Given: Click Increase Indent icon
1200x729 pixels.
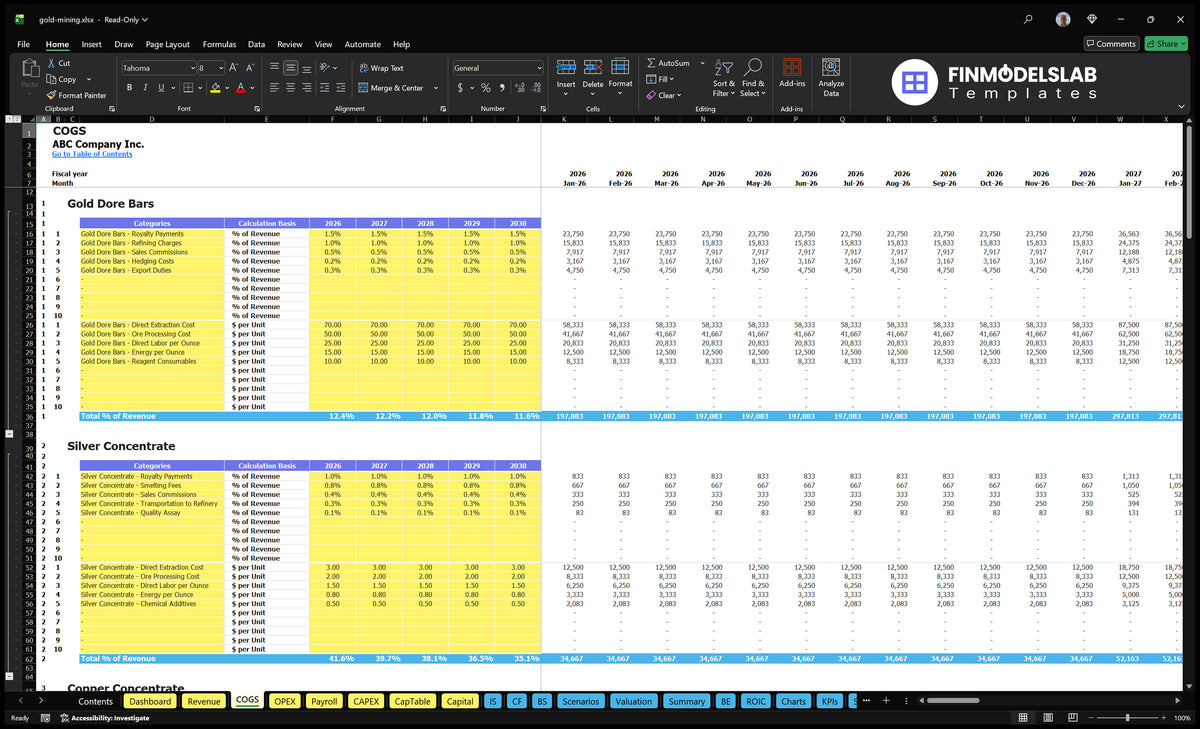Looking at the screenshot, I should tap(342, 88).
